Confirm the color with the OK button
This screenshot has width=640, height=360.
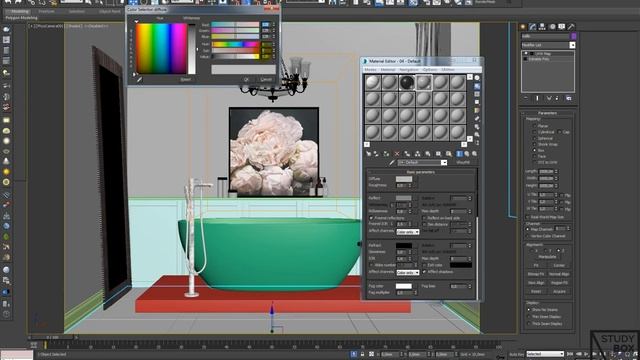[x=246, y=80]
